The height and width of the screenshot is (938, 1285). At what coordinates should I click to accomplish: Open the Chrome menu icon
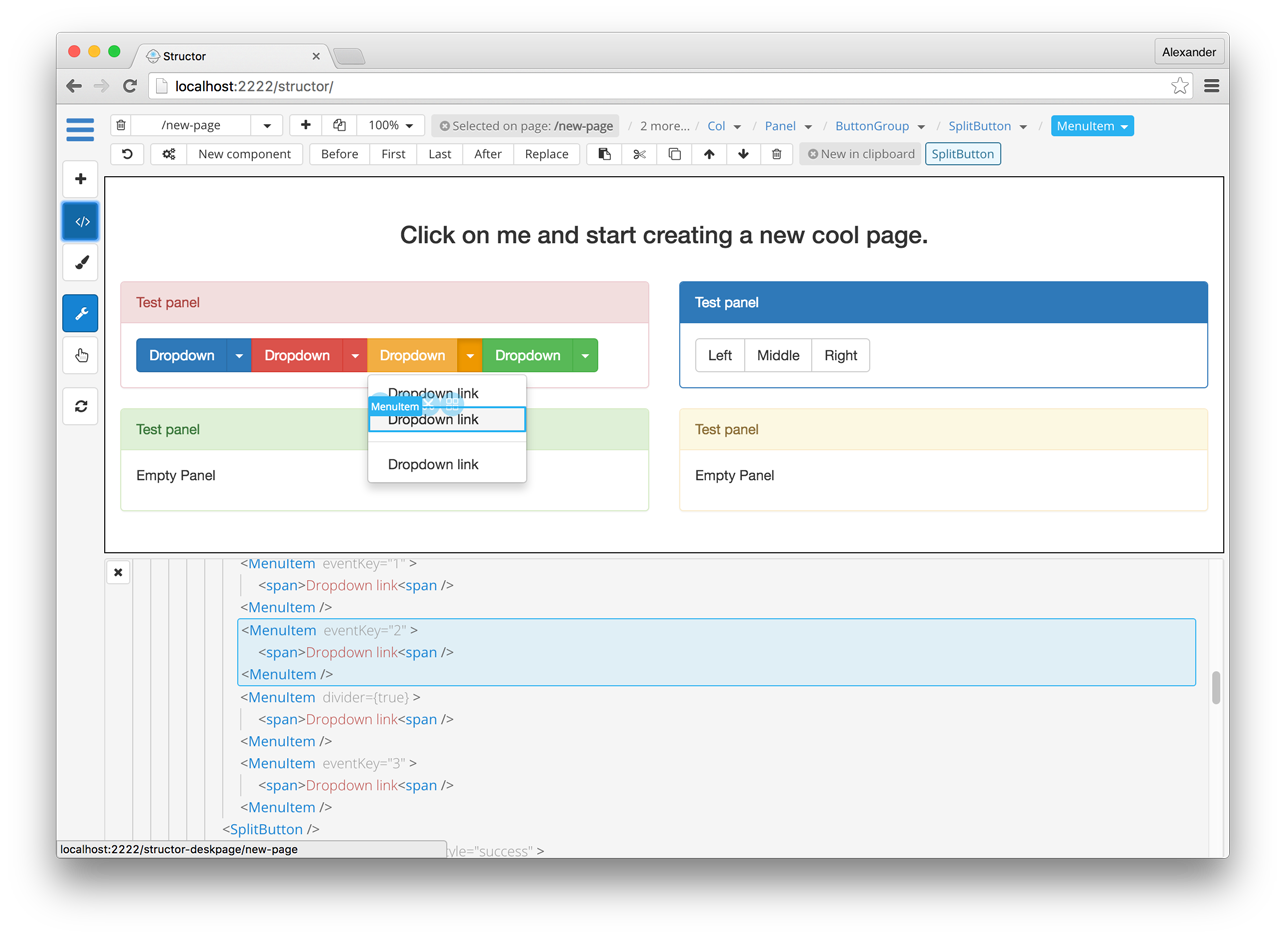1212,86
